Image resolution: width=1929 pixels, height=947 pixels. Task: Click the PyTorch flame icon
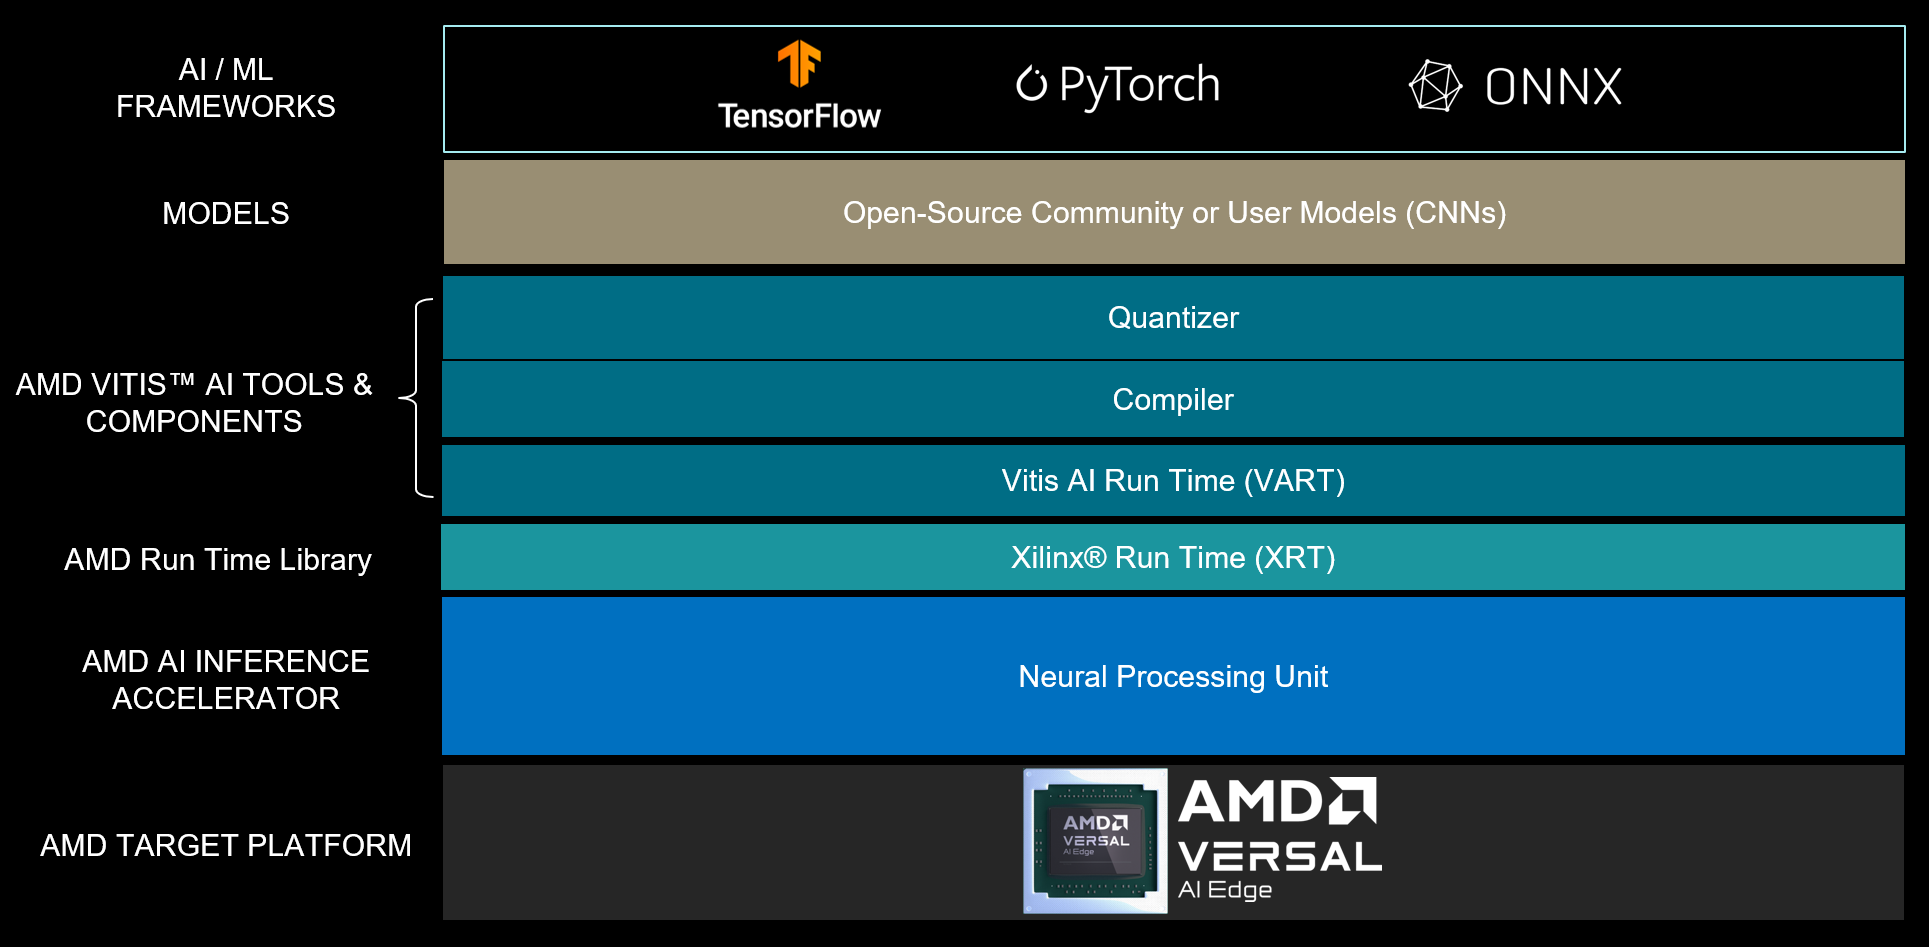pos(1031,85)
